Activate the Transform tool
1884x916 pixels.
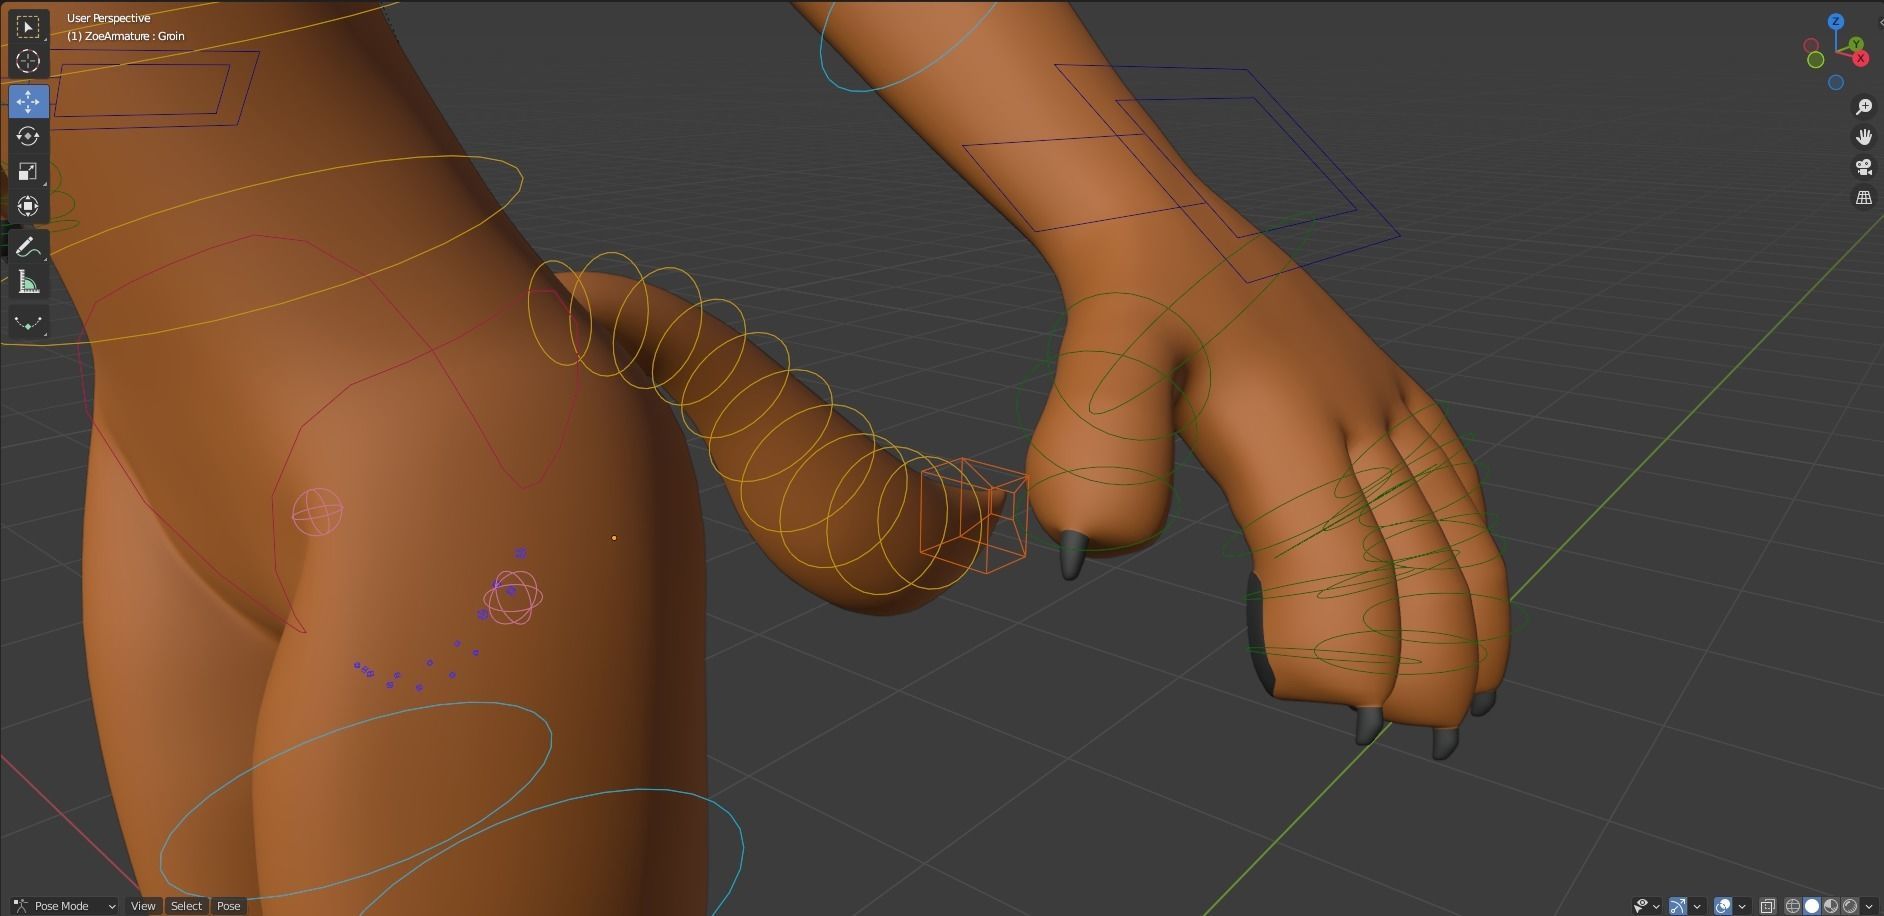click(x=28, y=206)
